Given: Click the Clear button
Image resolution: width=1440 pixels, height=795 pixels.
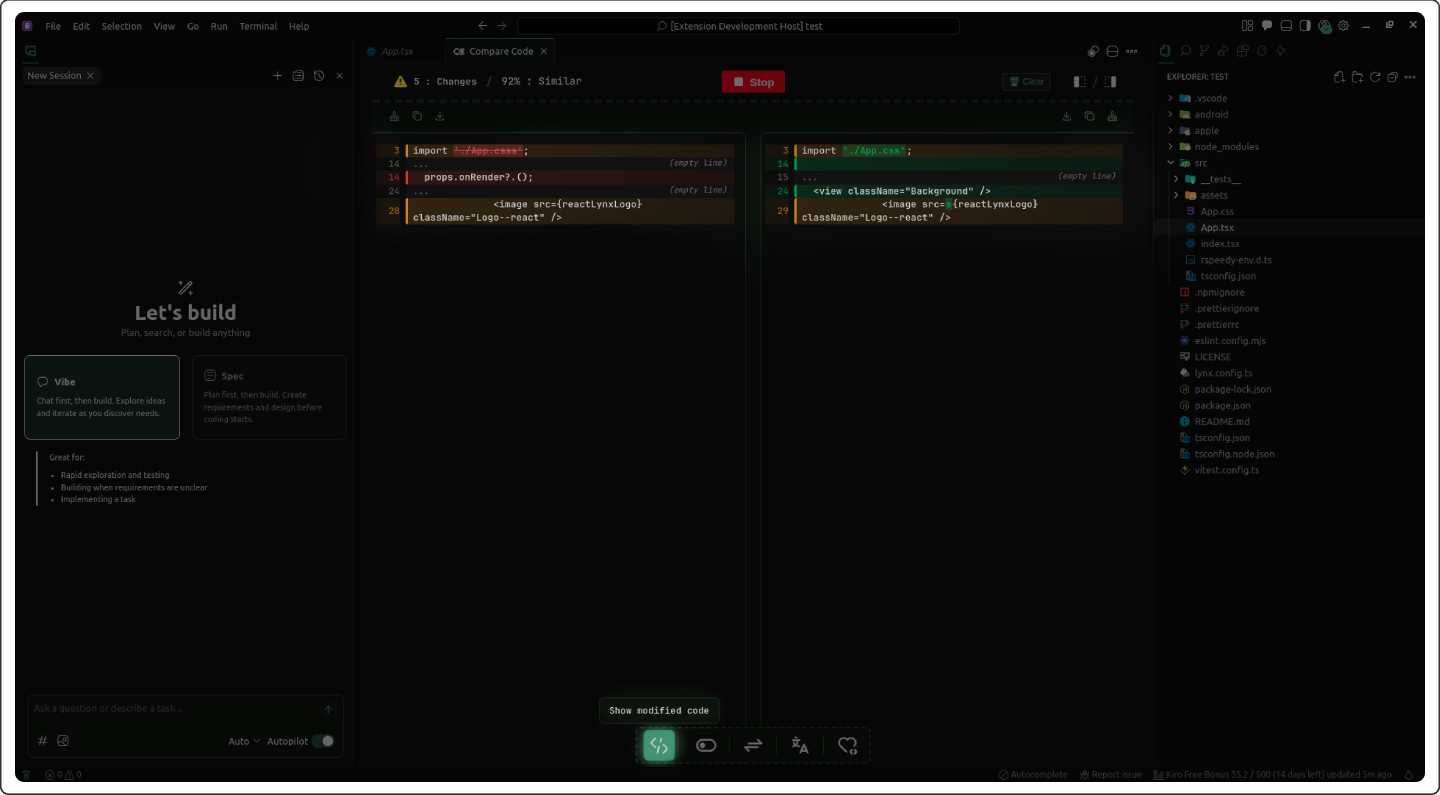Looking at the screenshot, I should pos(1026,82).
